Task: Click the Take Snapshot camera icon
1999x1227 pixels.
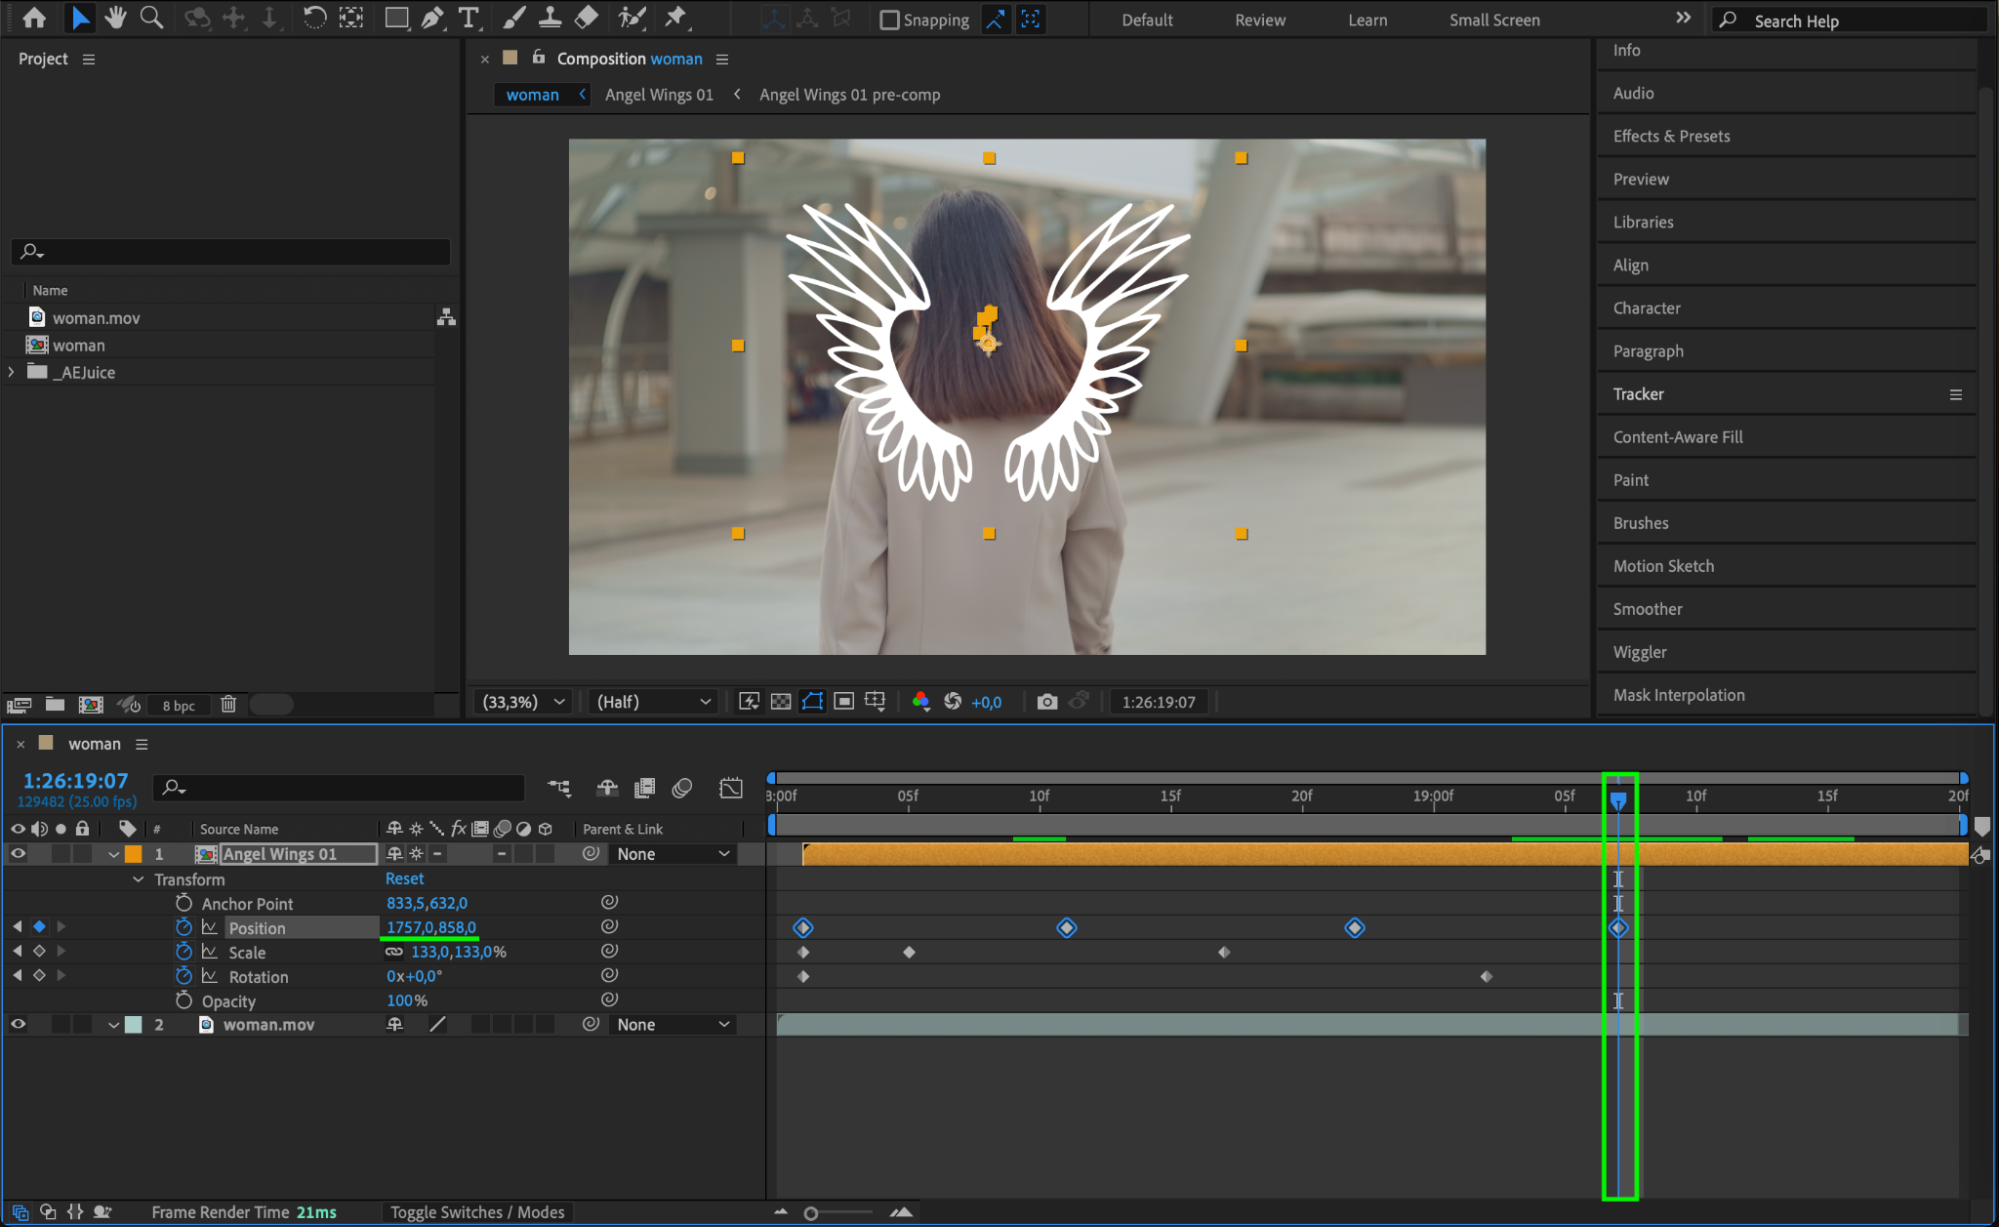Action: point(1047,702)
